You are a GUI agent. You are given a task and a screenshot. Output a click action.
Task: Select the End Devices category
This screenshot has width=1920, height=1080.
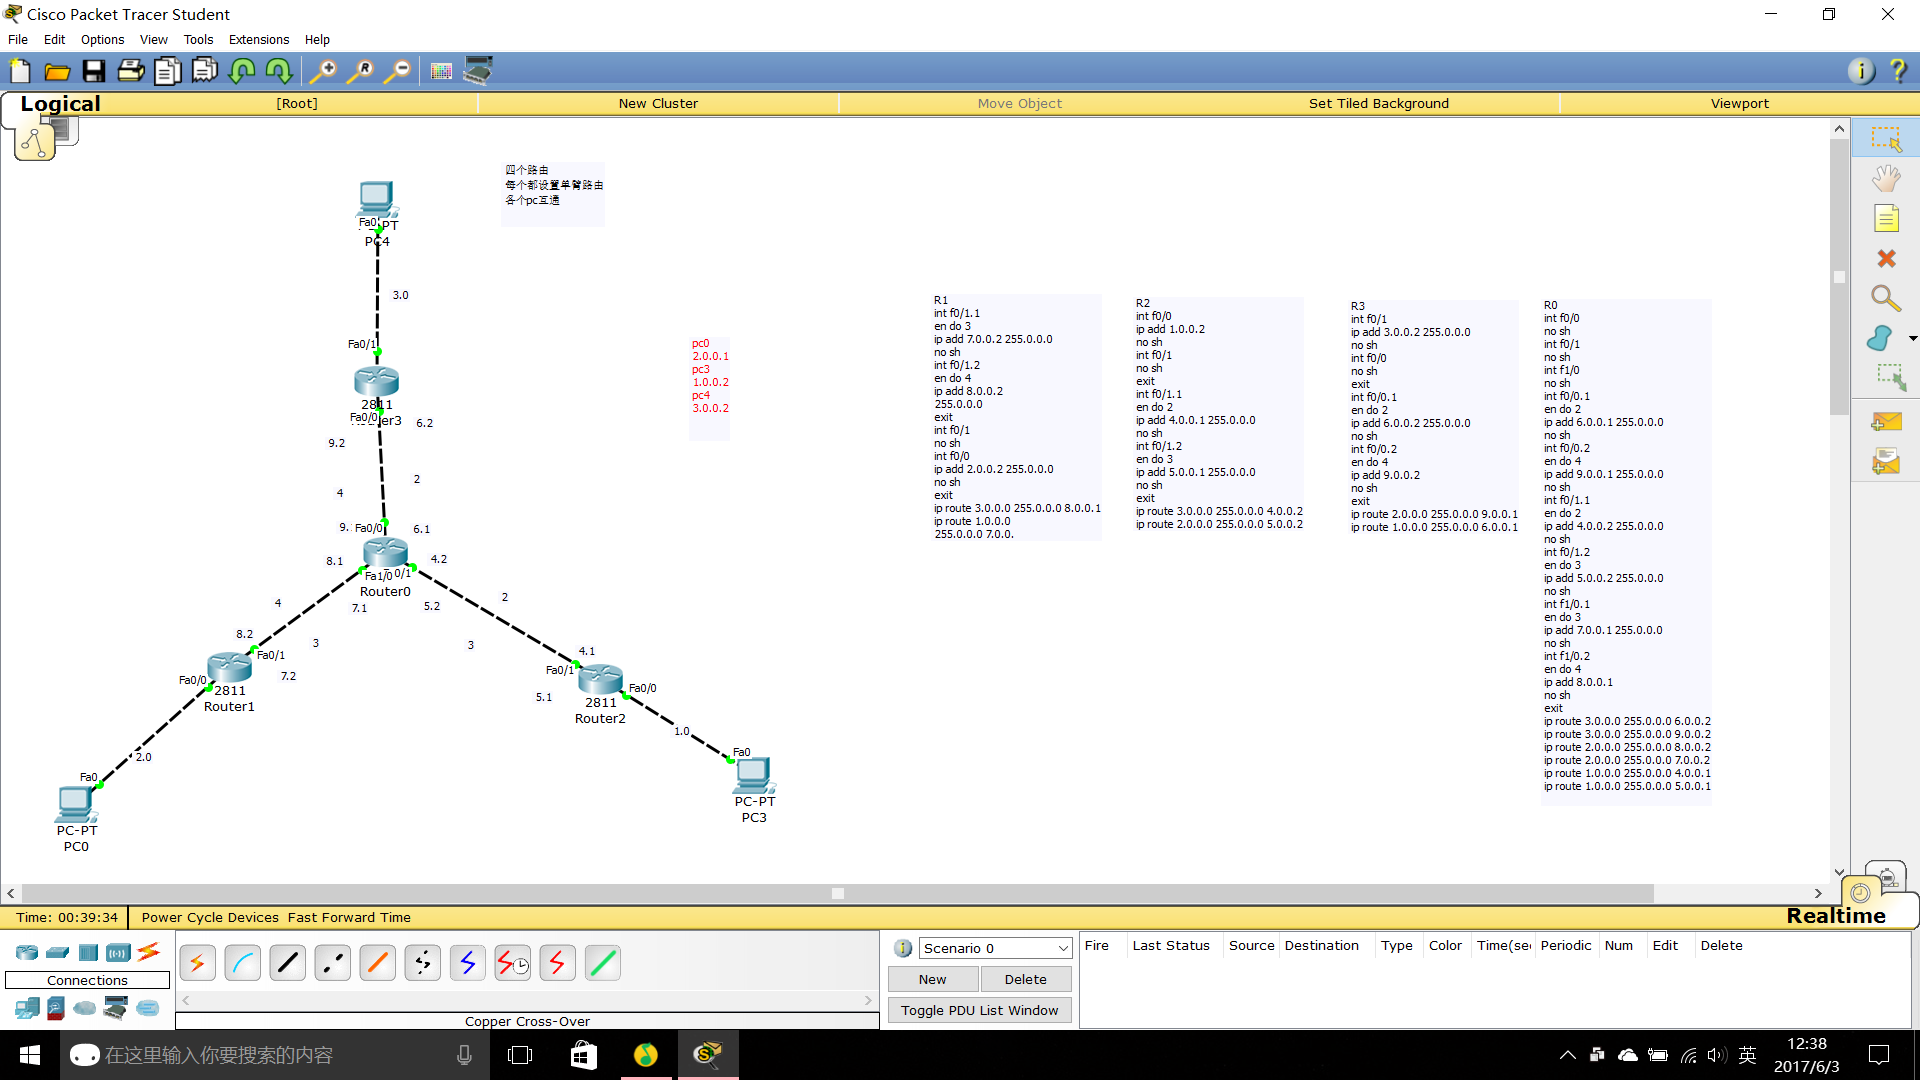pos(27,1008)
